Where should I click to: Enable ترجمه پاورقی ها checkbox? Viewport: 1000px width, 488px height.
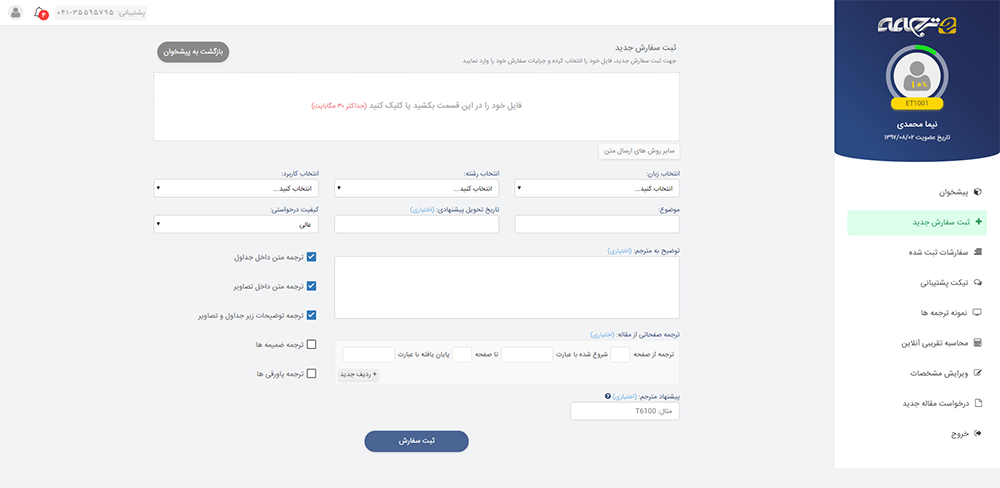[x=311, y=374]
